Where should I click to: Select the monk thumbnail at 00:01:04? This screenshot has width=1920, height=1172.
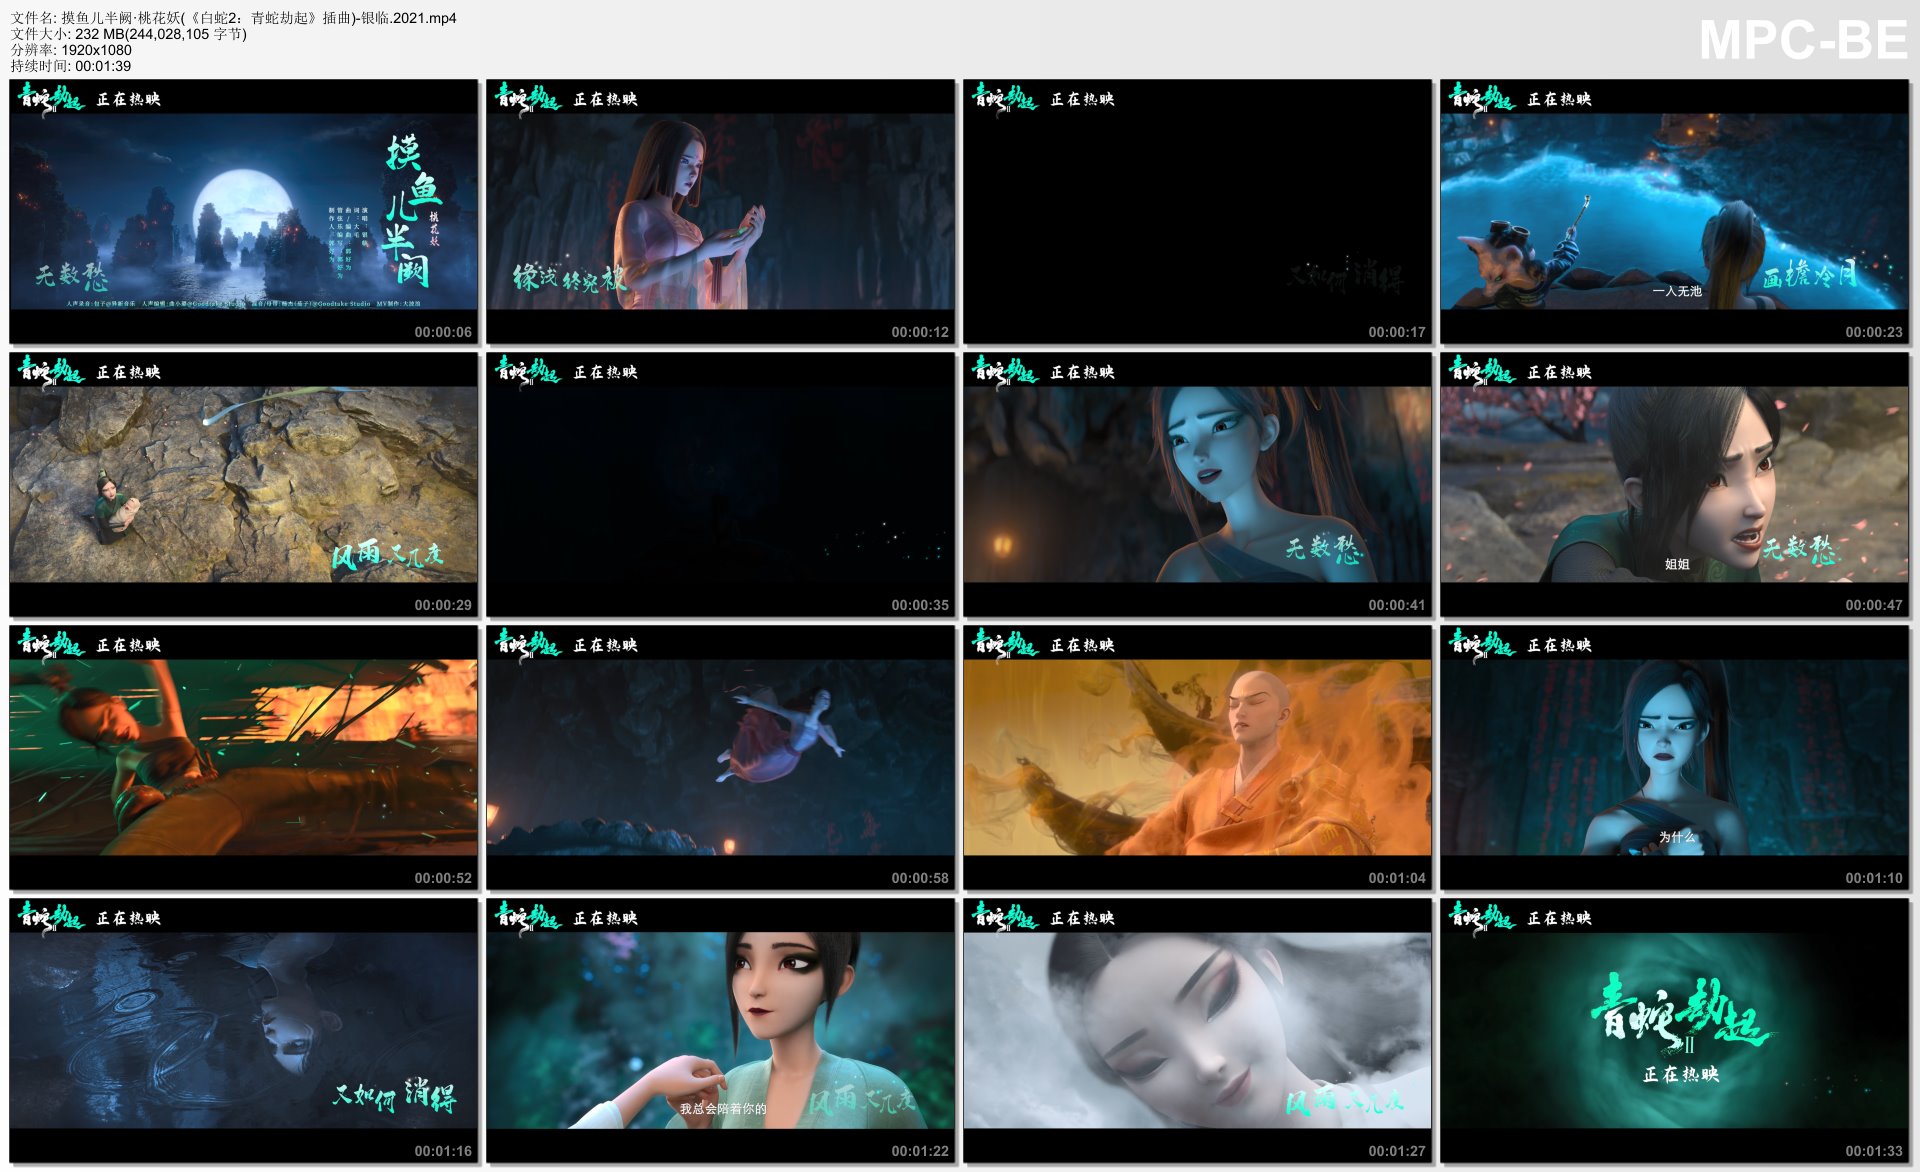tap(1197, 757)
